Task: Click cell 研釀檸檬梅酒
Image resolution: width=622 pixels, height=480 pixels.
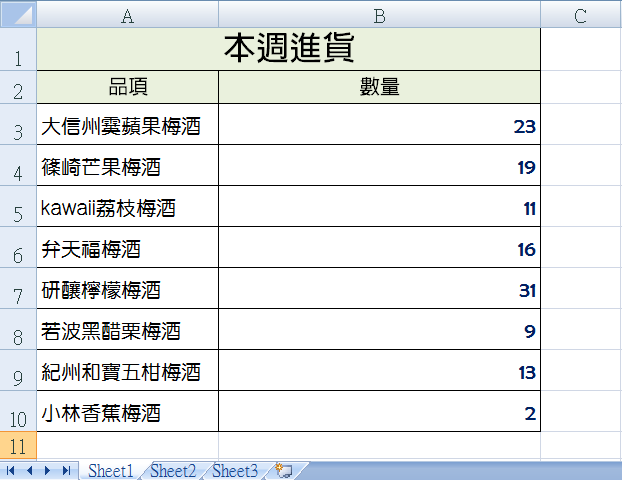Action: (127, 288)
